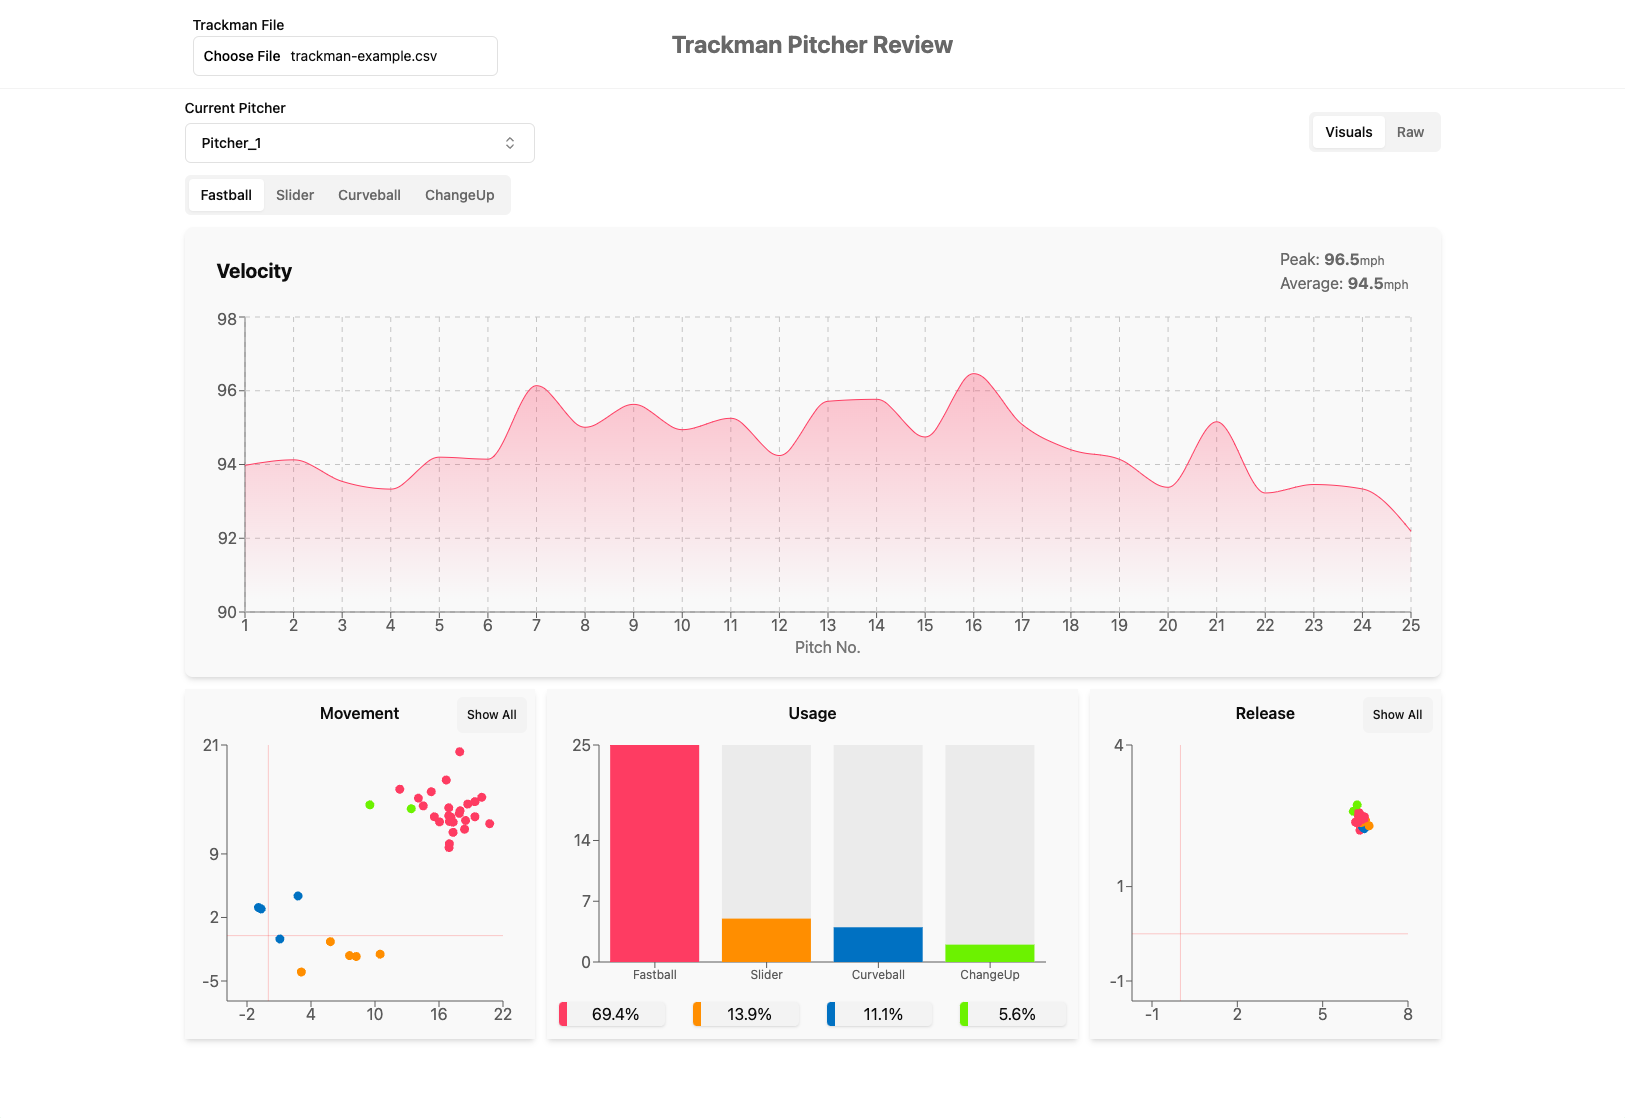The height and width of the screenshot is (1118, 1625).
Task: Open the Current Pitcher dropdown
Action: coord(360,143)
